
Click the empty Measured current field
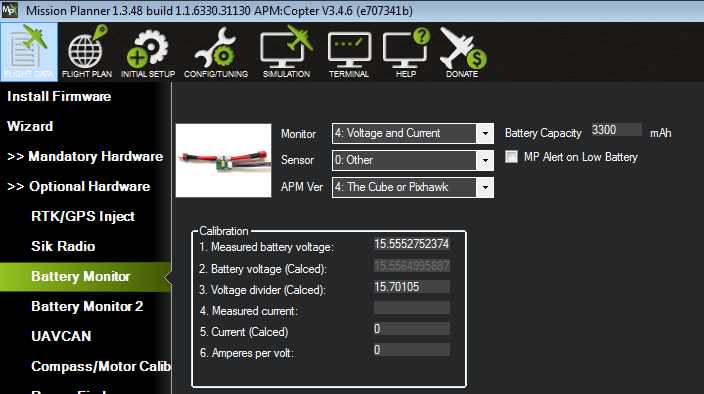tap(412, 308)
